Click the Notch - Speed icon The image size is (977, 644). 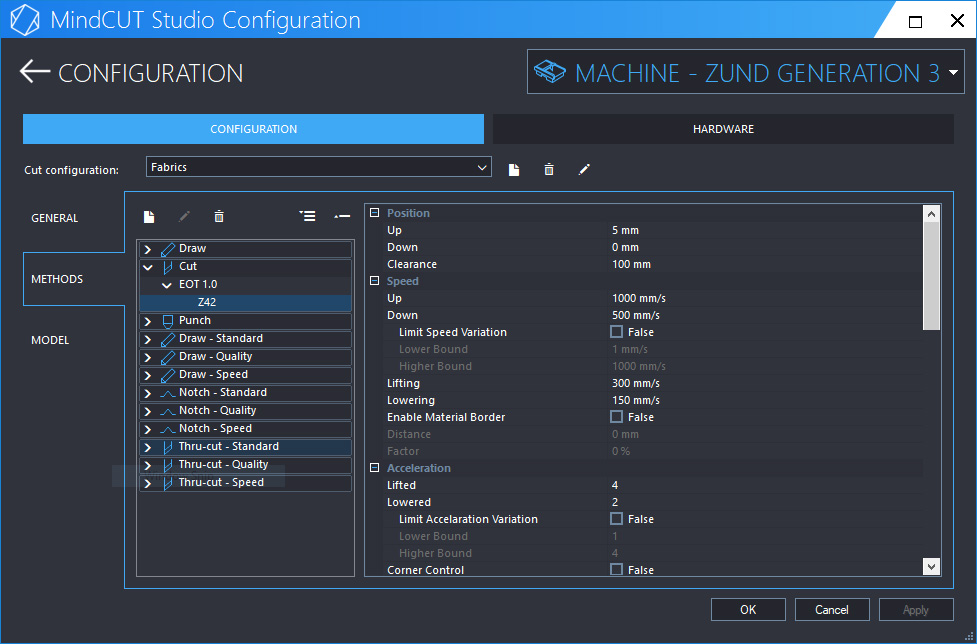click(168, 430)
